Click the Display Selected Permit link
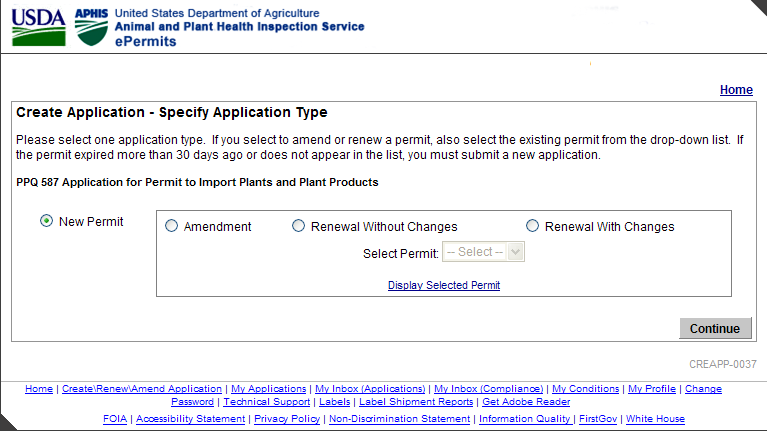 [x=444, y=285]
